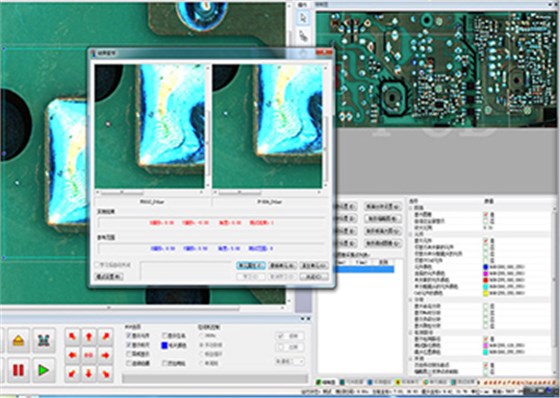Click the red up arrow move button
560x398 pixels.
point(89,337)
